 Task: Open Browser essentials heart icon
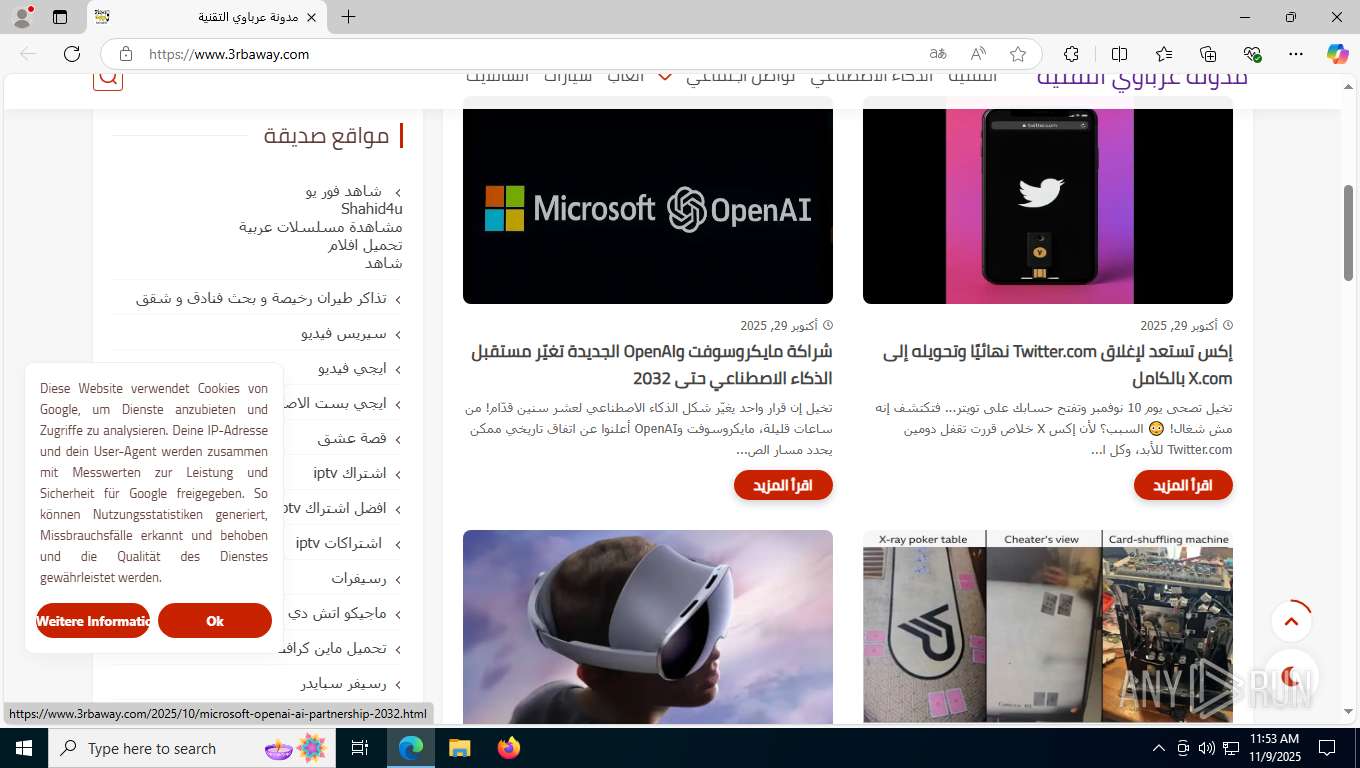click(x=1252, y=54)
